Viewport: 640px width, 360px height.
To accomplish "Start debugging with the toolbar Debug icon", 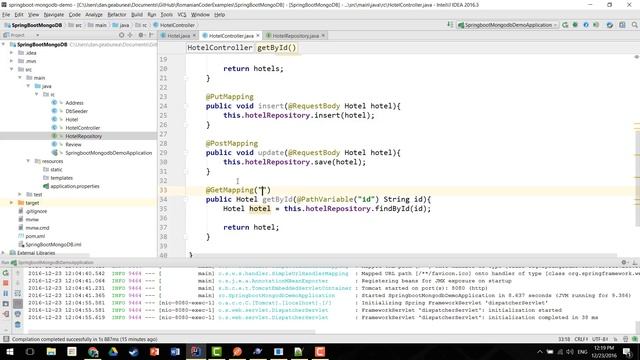I will 576,25.
